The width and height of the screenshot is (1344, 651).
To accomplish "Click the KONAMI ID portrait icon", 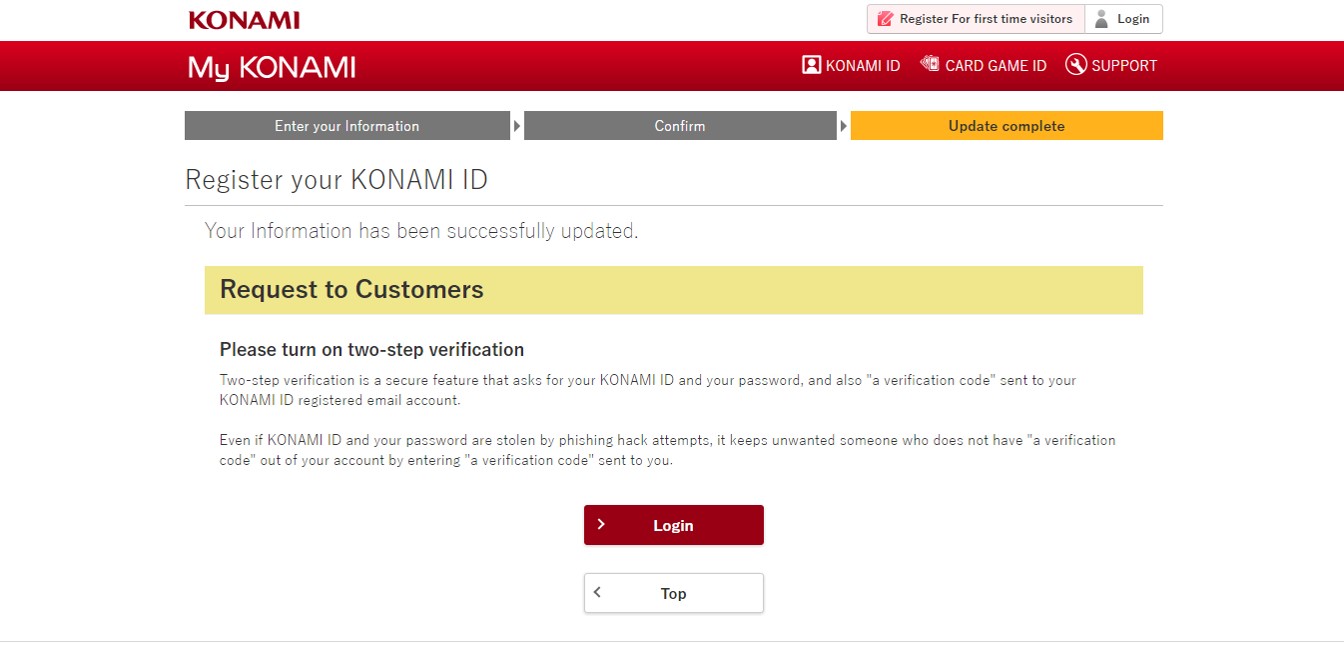I will (x=811, y=65).
